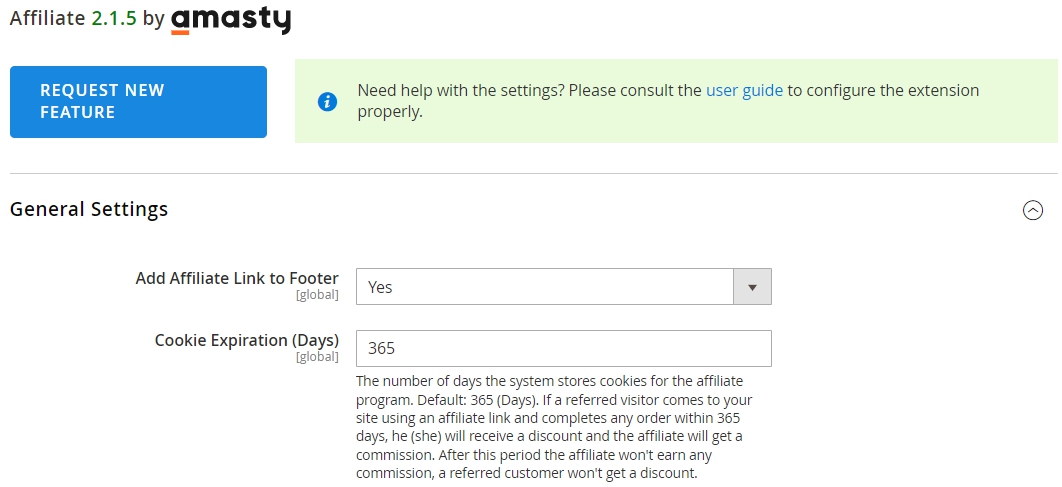Image resolution: width=1062 pixels, height=487 pixels.
Task: Click the Affiliate title text
Action: pos(47,18)
